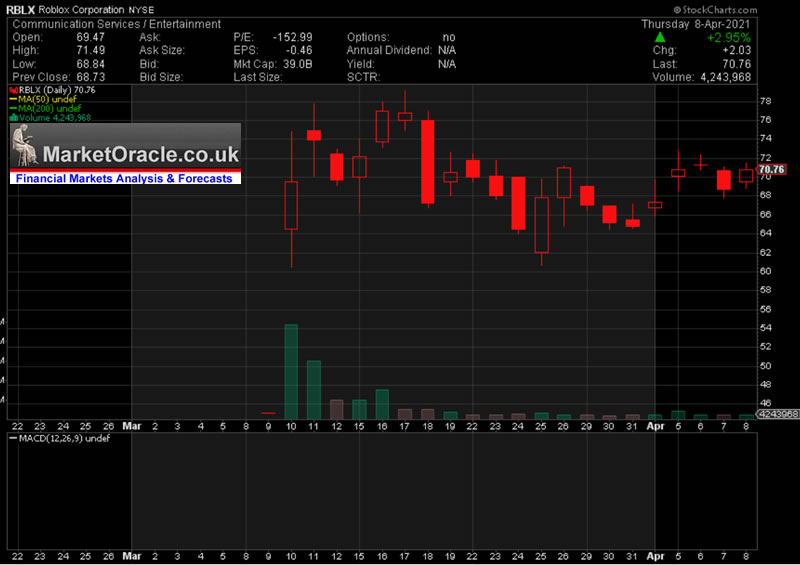Click the SCTR label
The image size is (800, 565).
(363, 78)
